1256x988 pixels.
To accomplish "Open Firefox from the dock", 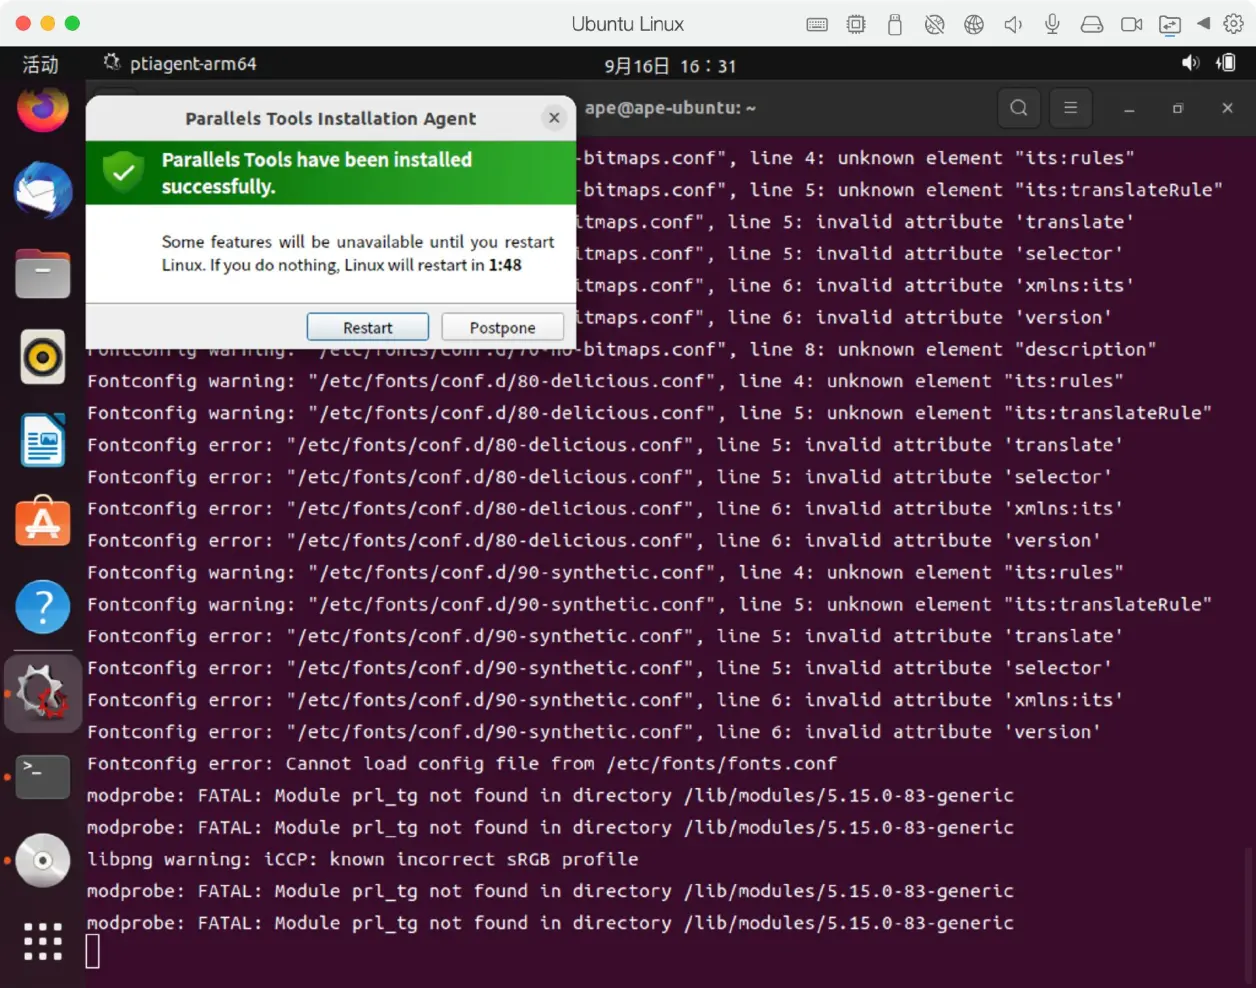I will point(43,108).
